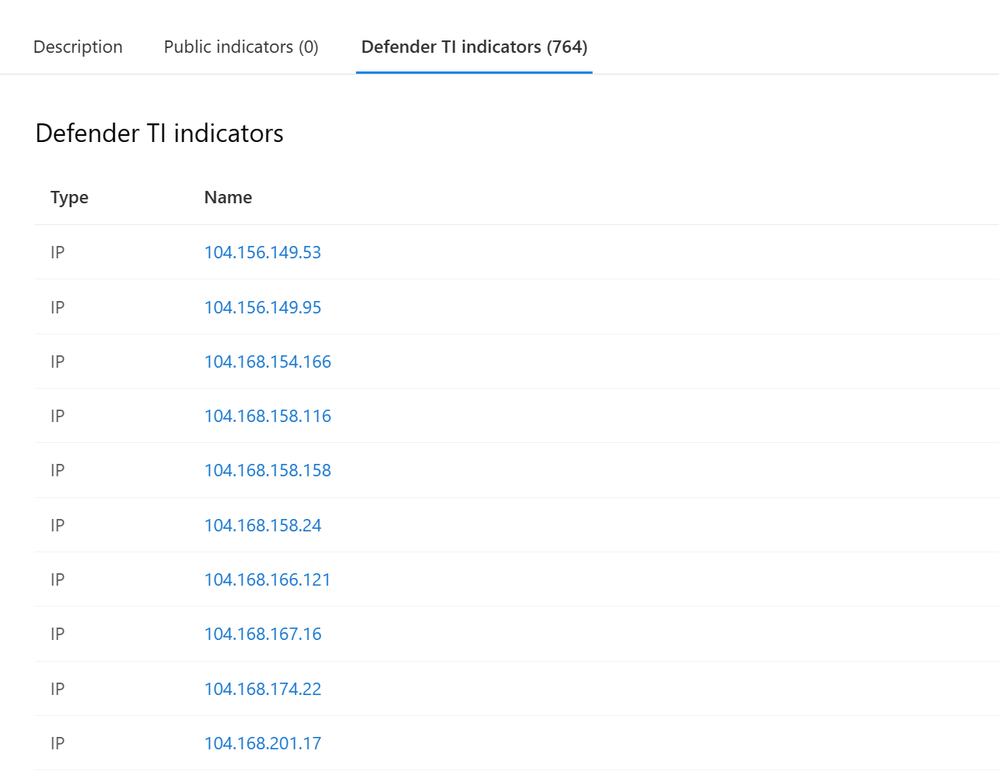Click the IP type cell for 104.156.149.53
Viewport: 999px width, 775px height.
(57, 252)
